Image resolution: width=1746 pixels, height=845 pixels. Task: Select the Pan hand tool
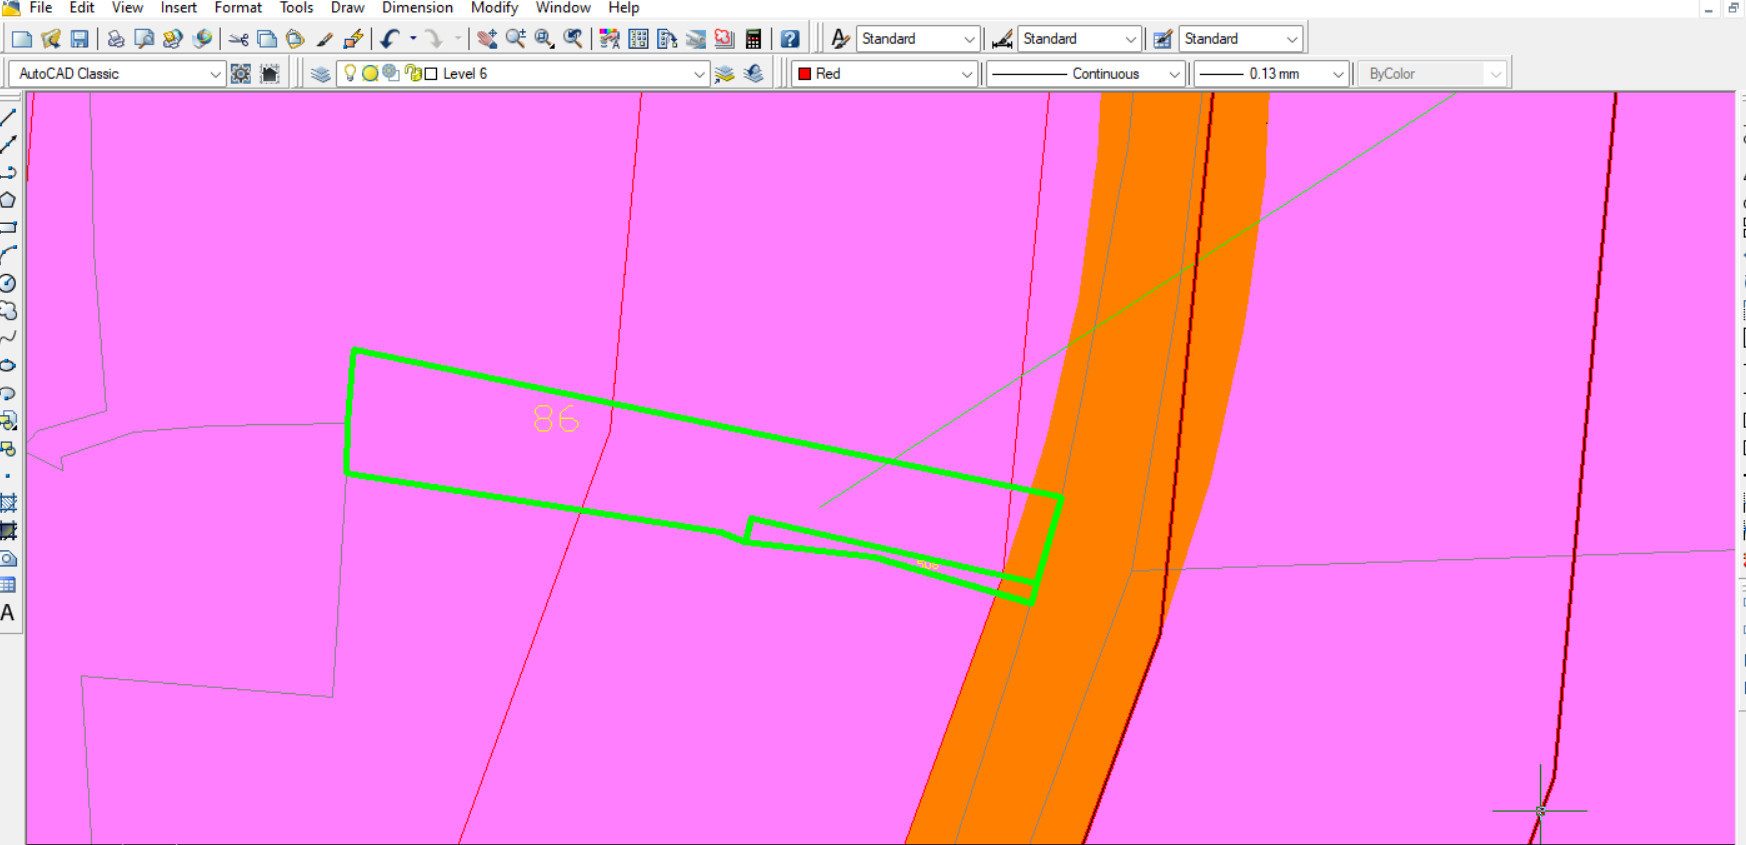point(487,39)
